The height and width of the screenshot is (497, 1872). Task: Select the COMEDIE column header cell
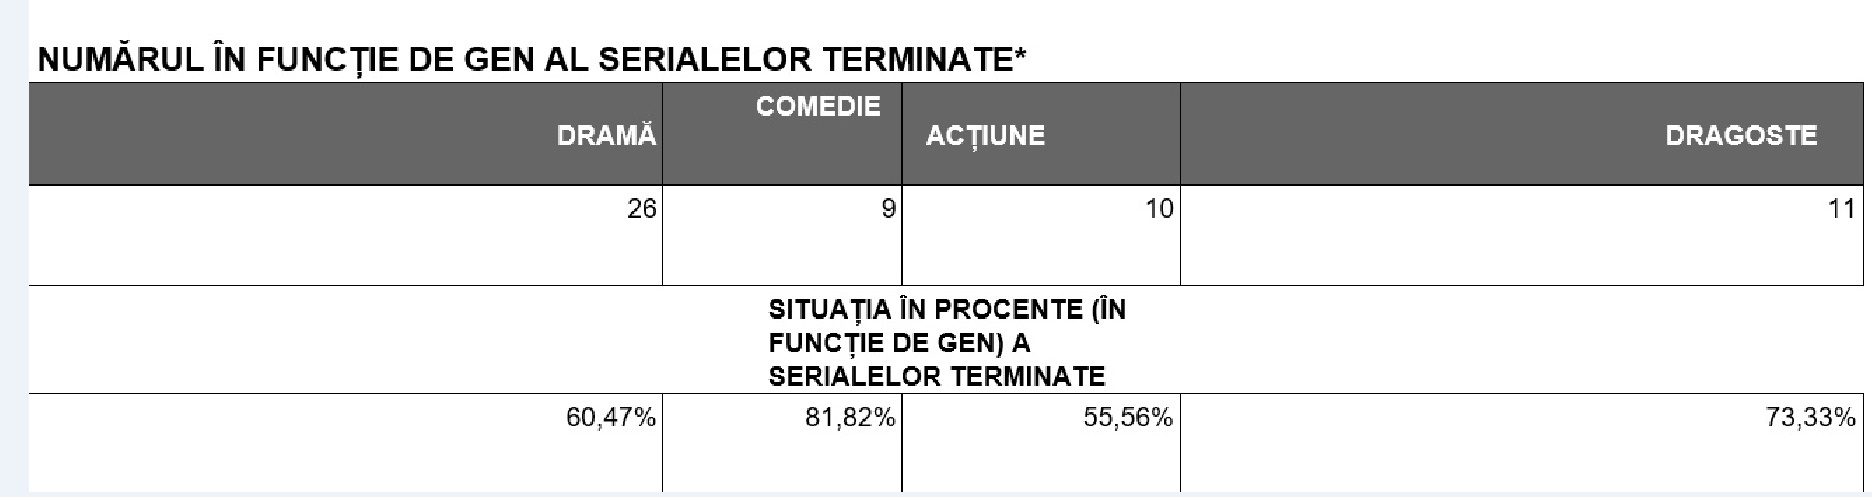click(818, 107)
